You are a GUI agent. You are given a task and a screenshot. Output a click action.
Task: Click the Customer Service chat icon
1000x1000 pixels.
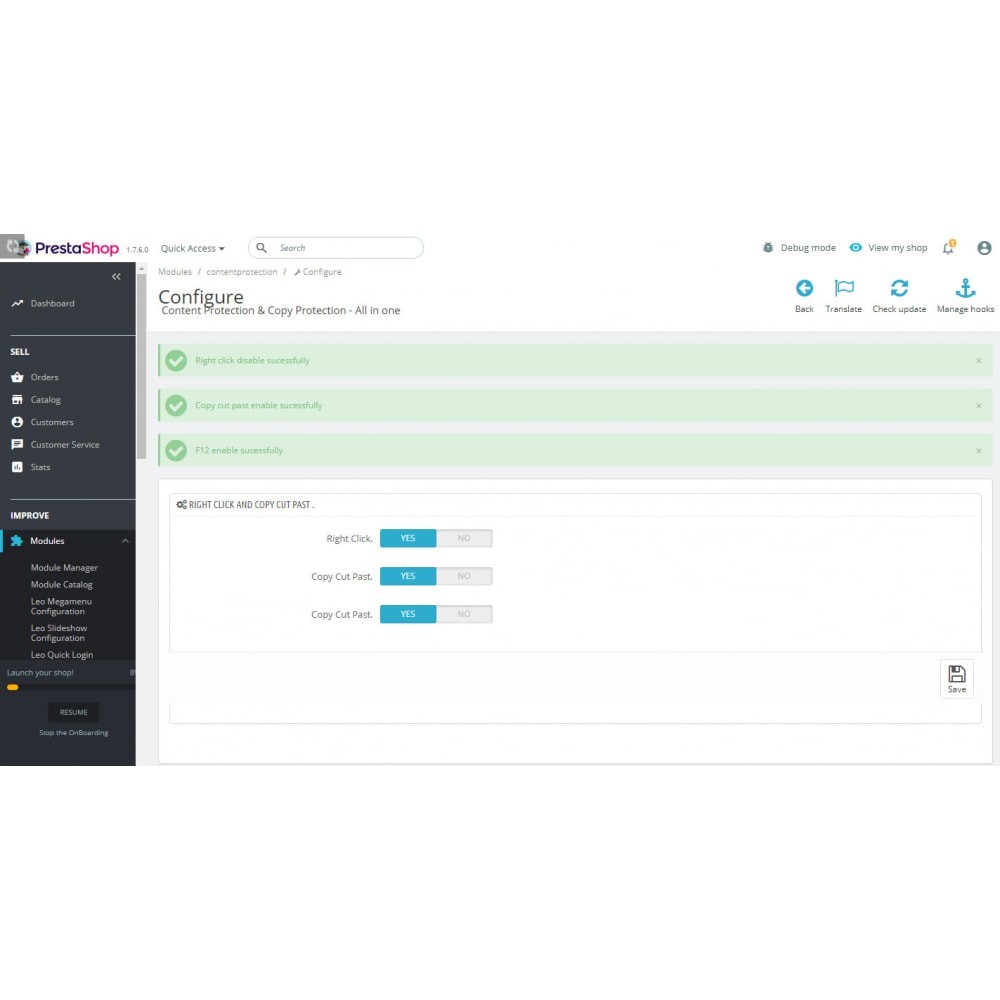coord(17,445)
